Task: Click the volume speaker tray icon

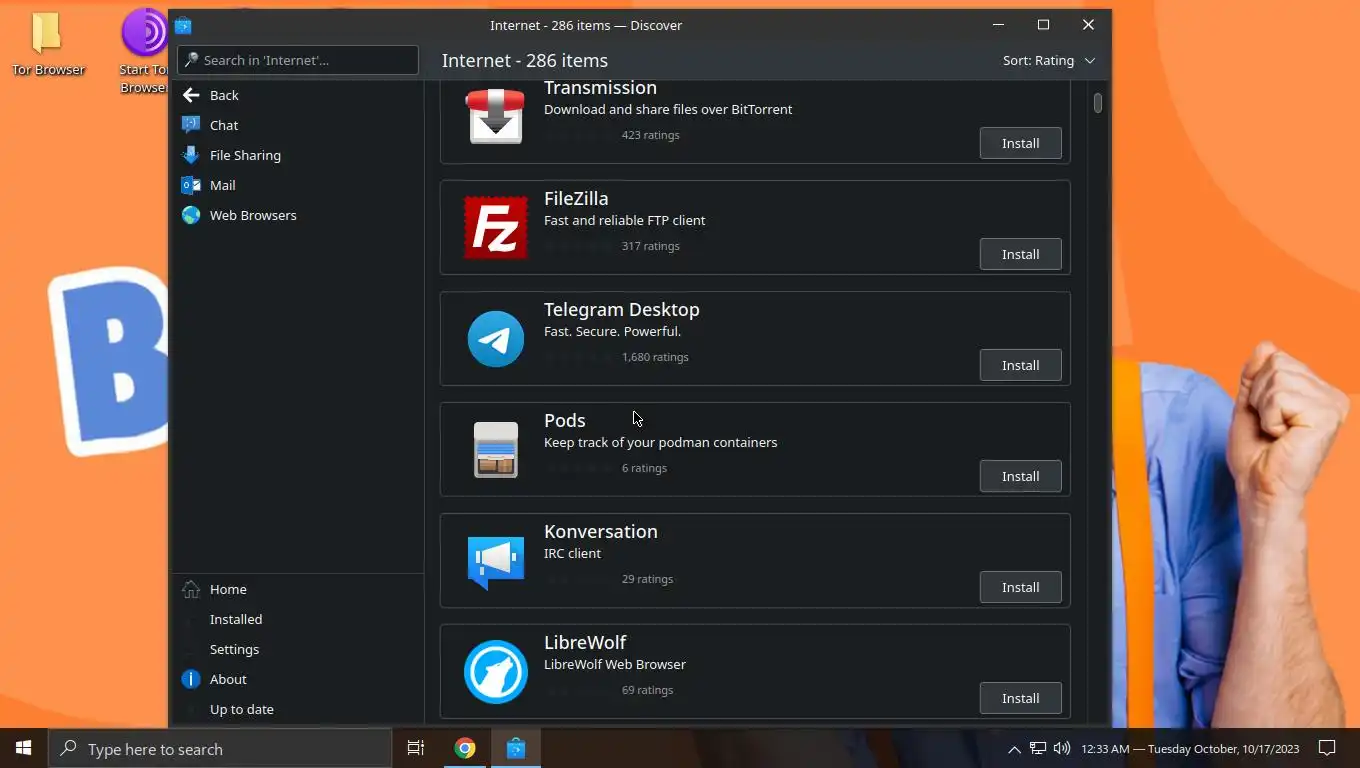Action: coord(1061,748)
